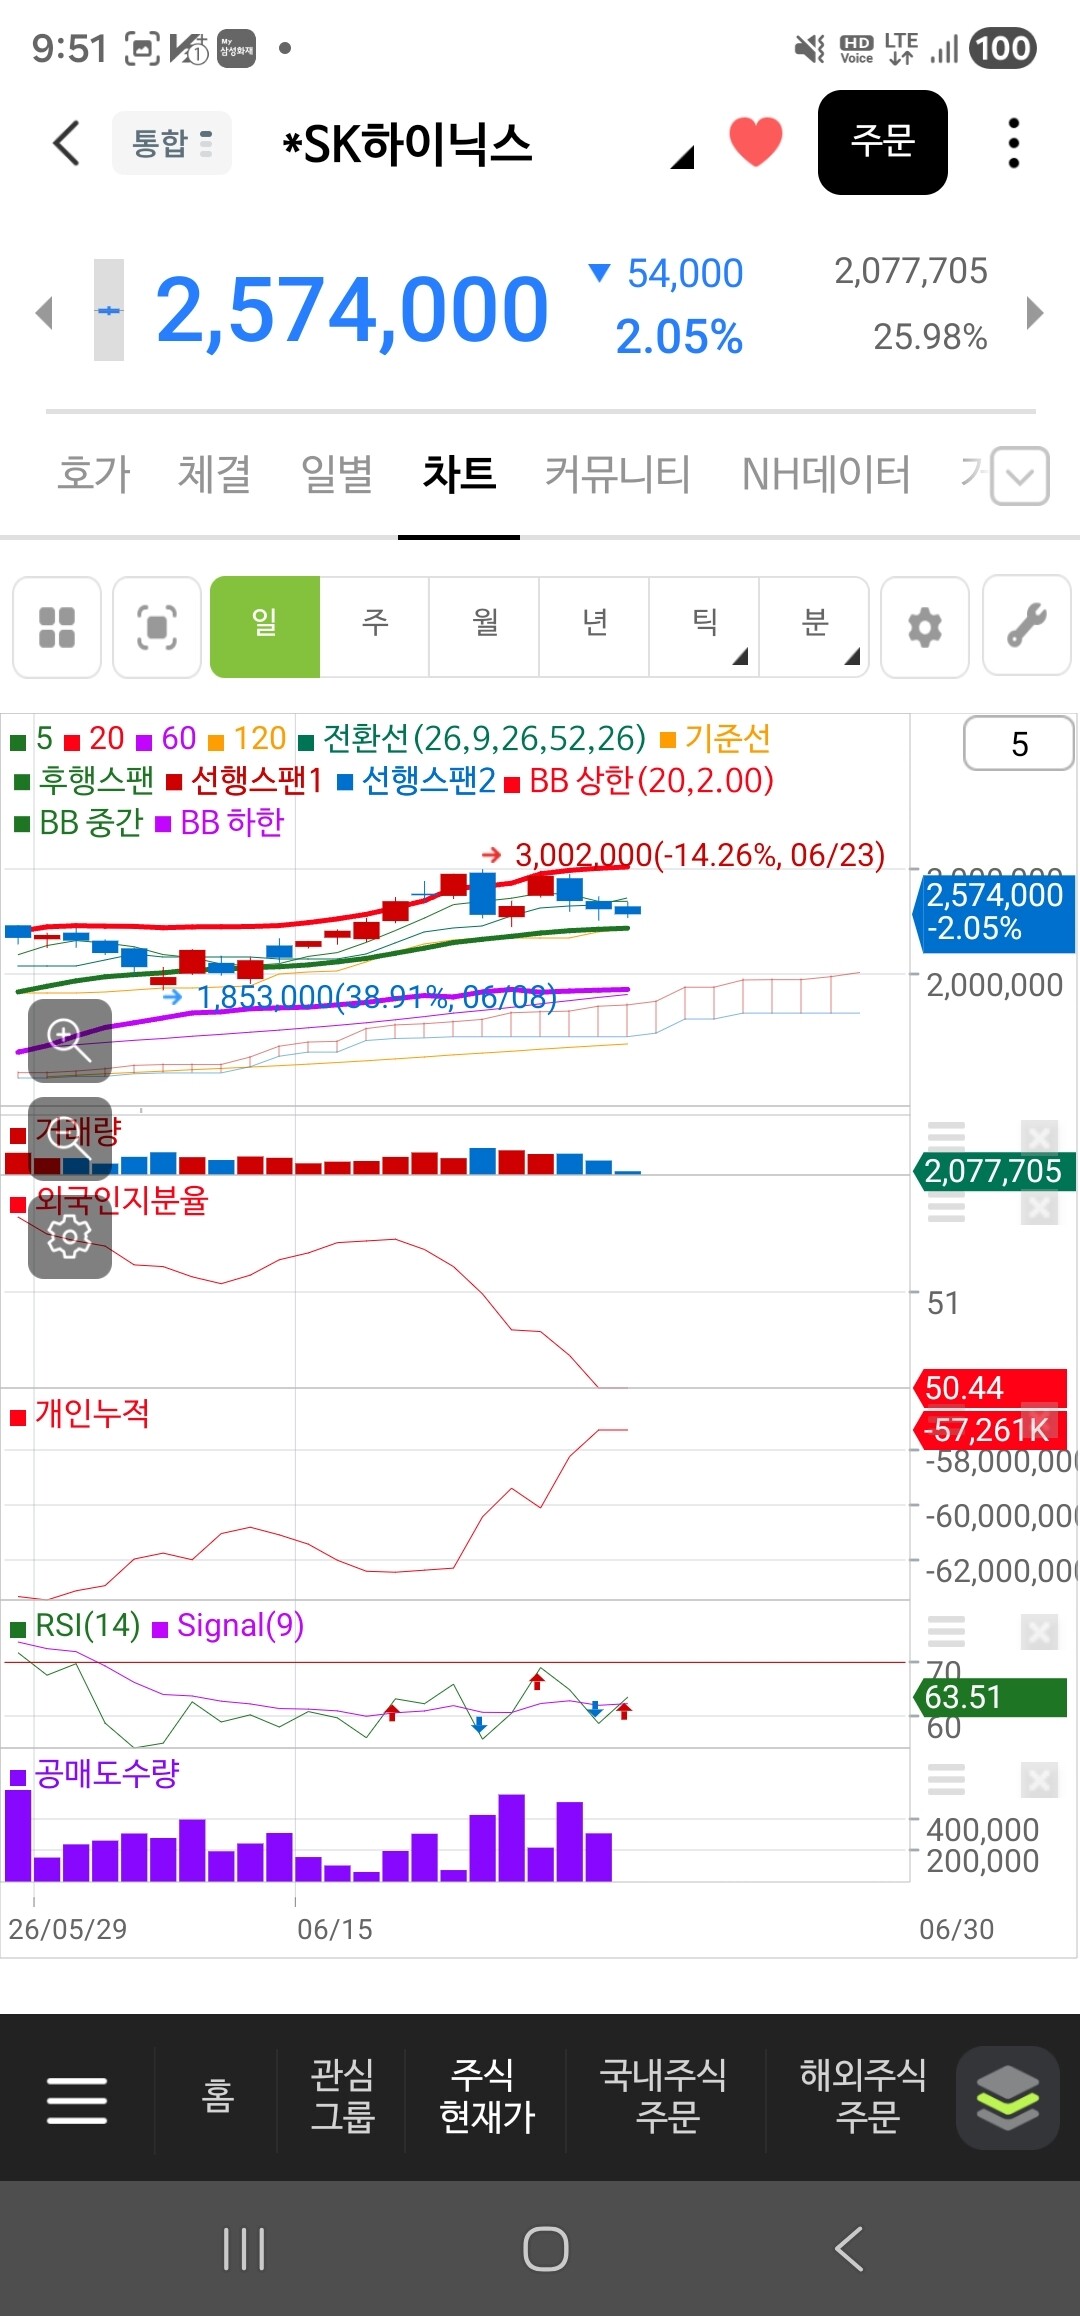The image size is (1080, 2316).
Task: Expand the tab list with chevron button
Action: [x=1020, y=476]
